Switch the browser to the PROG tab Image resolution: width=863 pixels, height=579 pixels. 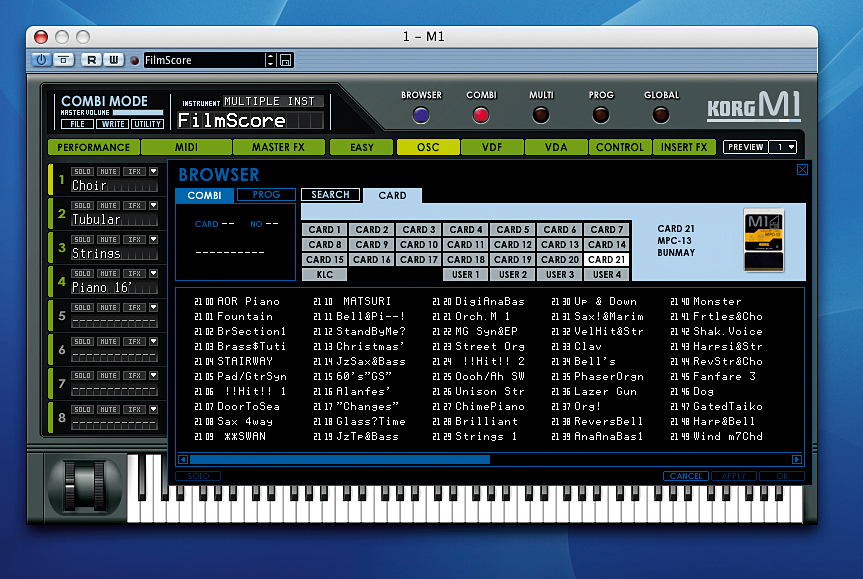pyautogui.click(x=266, y=195)
